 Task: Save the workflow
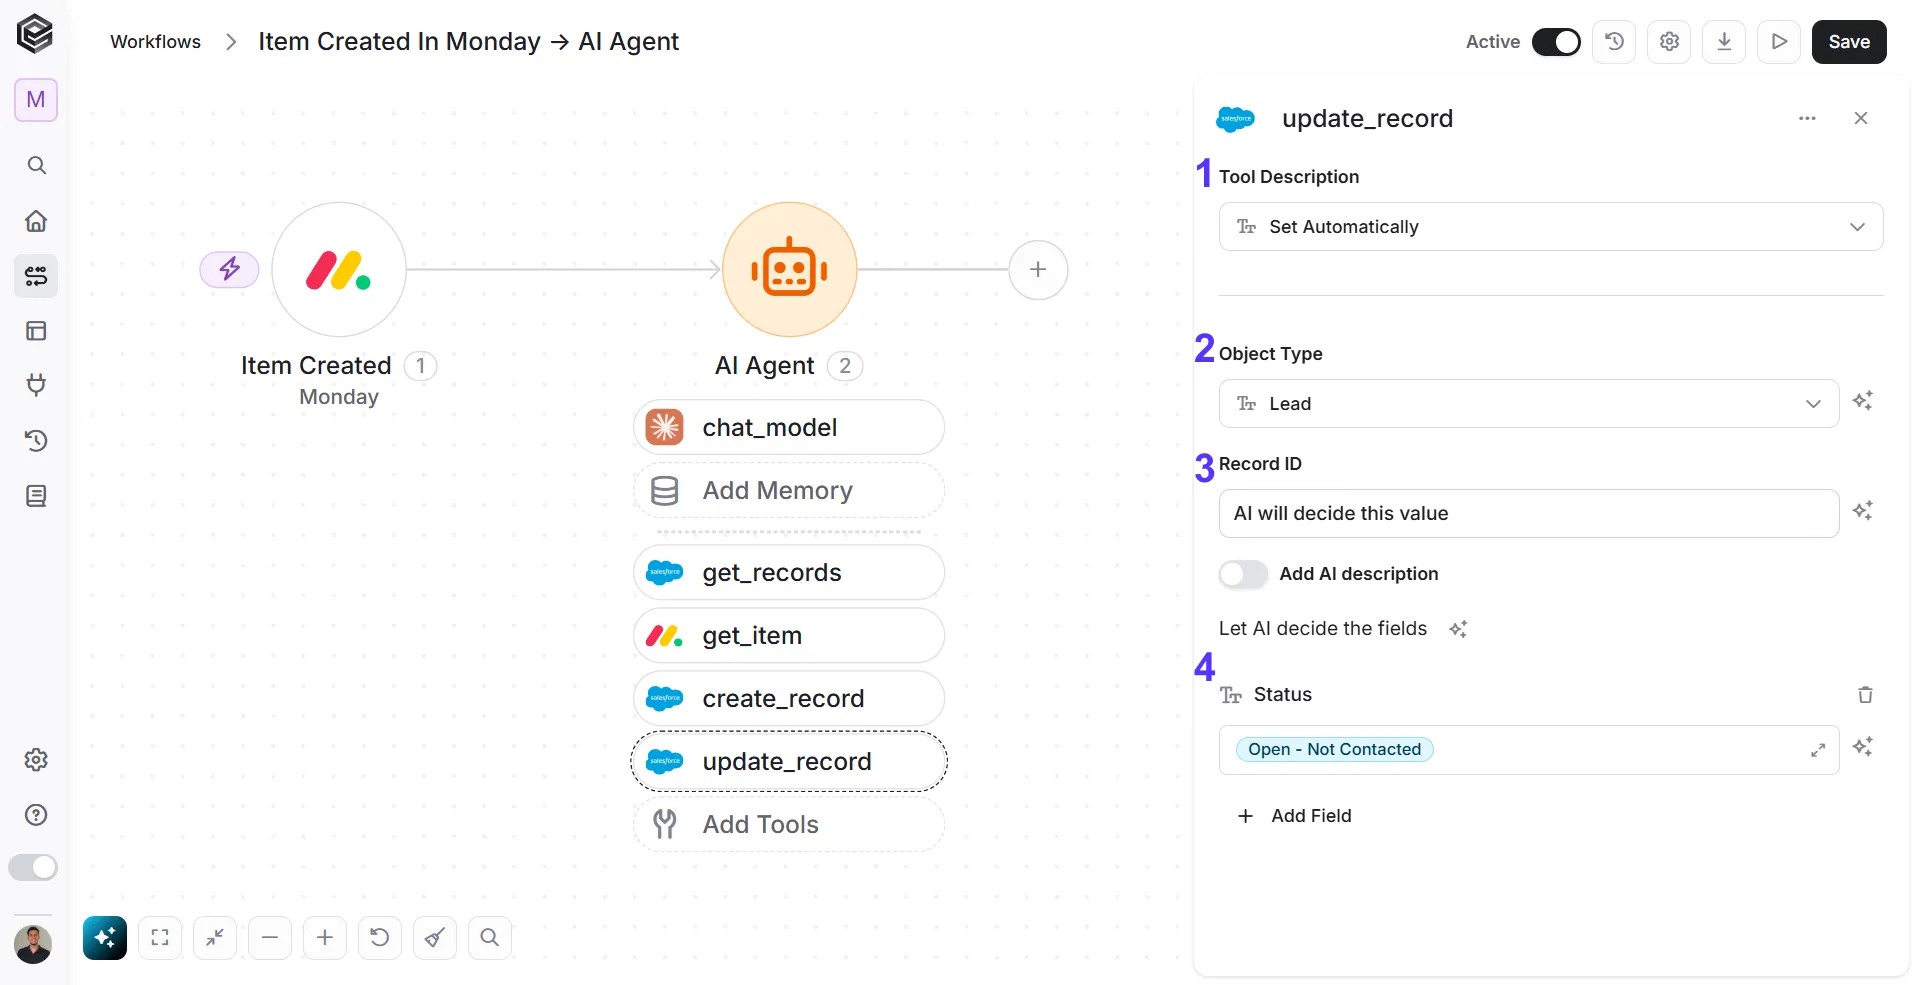(x=1849, y=42)
